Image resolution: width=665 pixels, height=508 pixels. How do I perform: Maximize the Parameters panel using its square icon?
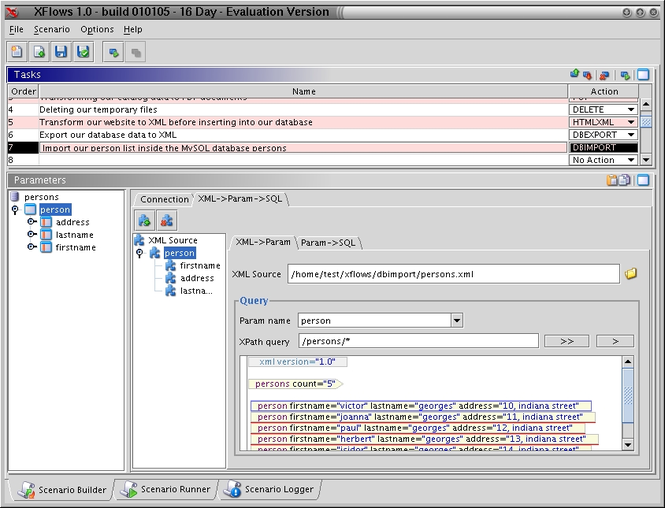(x=643, y=180)
